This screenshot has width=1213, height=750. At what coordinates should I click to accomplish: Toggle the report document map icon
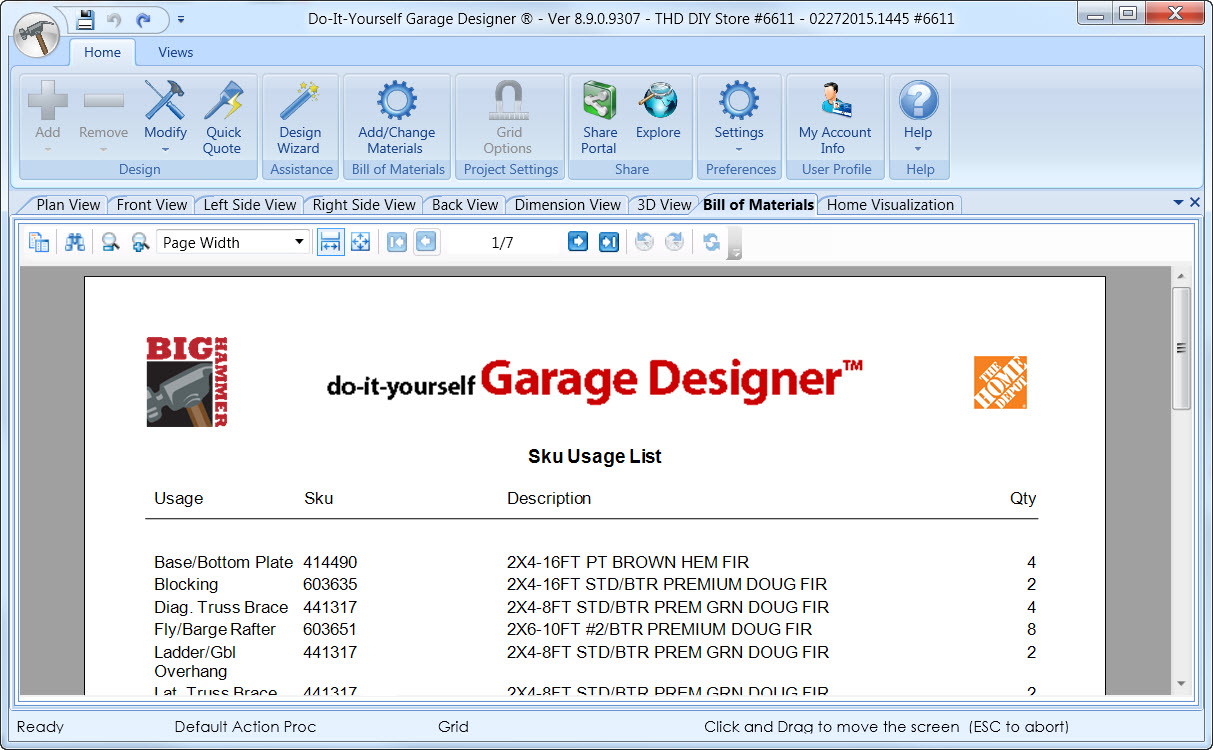point(39,242)
